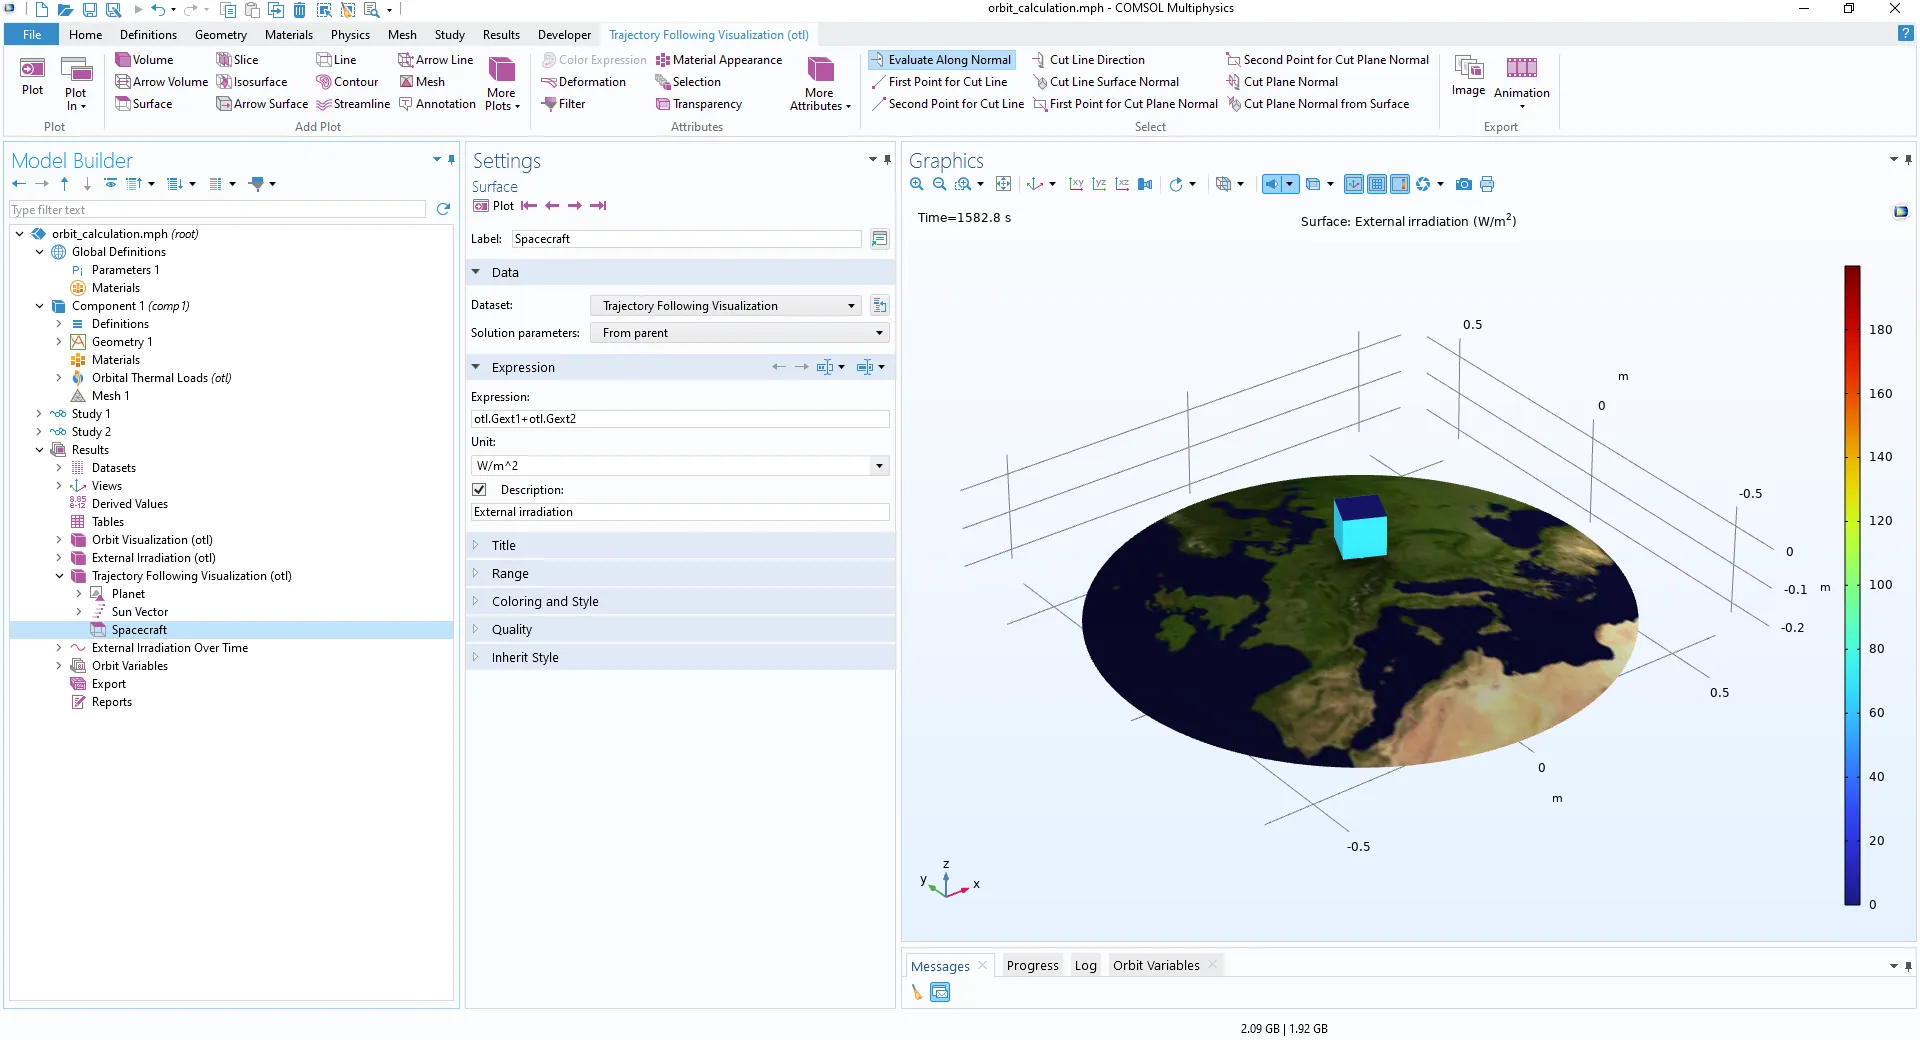The image size is (1920, 1040).
Task: Open the File menu button
Action: pyautogui.click(x=32, y=35)
